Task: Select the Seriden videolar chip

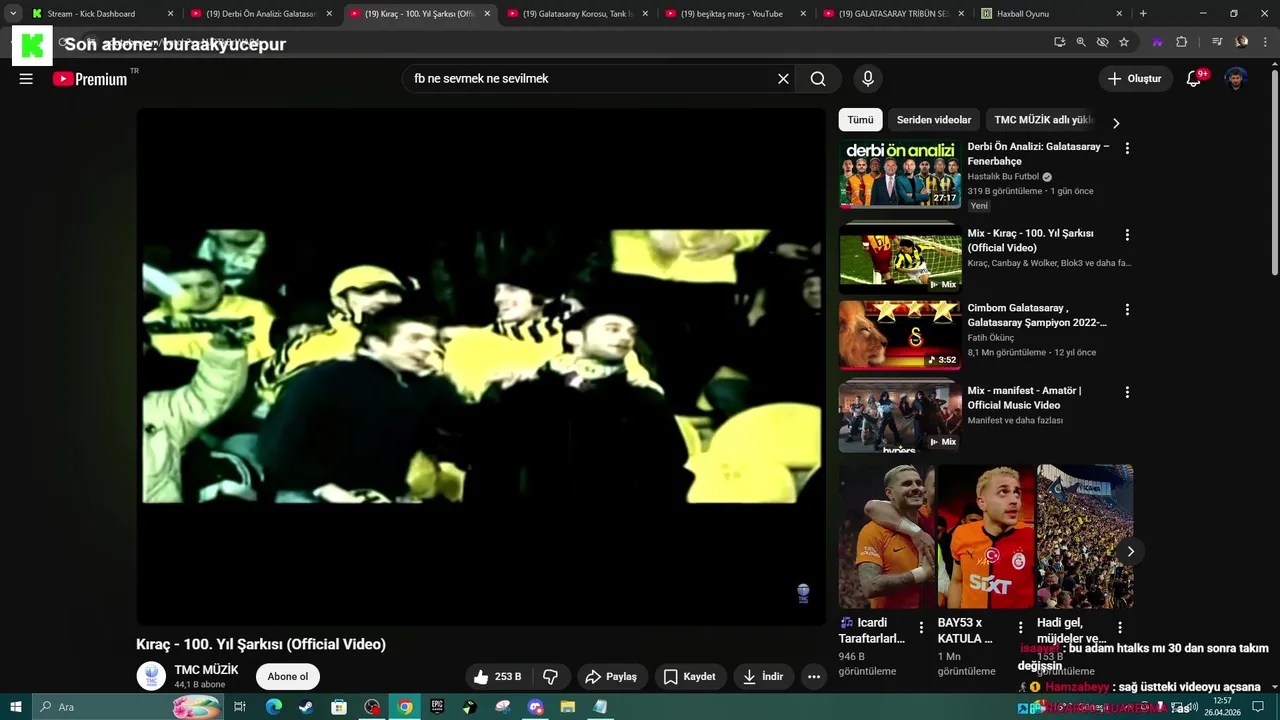Action: point(934,120)
